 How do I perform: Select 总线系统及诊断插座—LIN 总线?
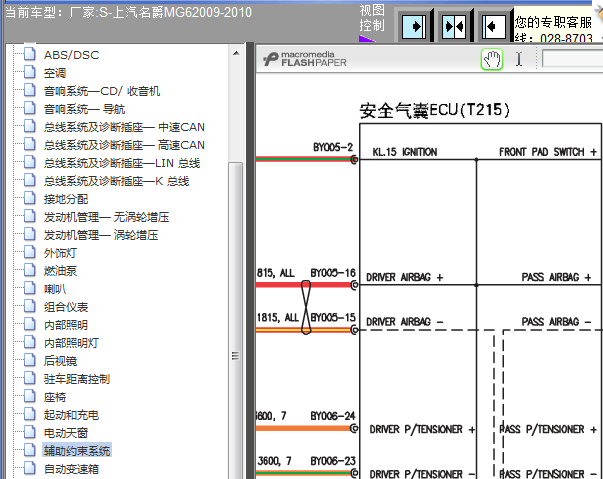click(122, 163)
